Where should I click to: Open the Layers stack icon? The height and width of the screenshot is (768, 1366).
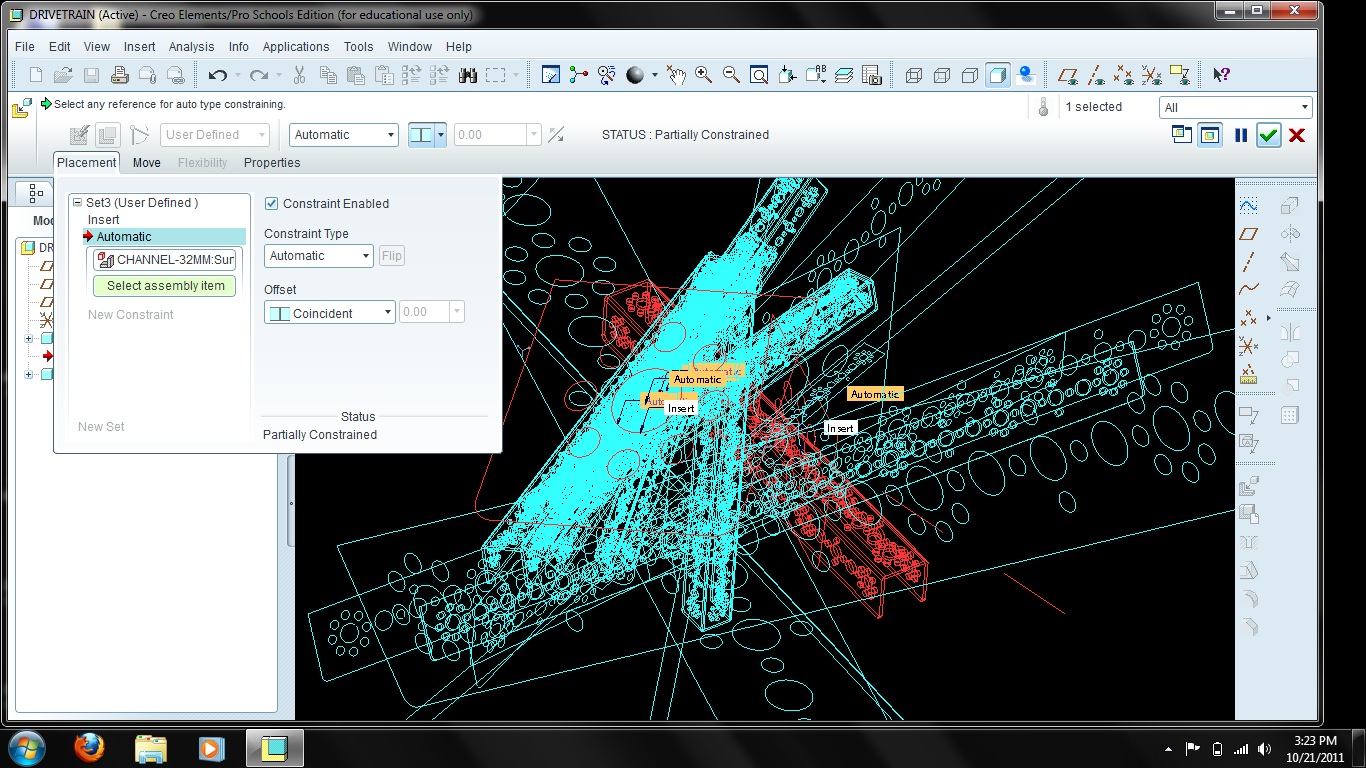tap(844, 75)
